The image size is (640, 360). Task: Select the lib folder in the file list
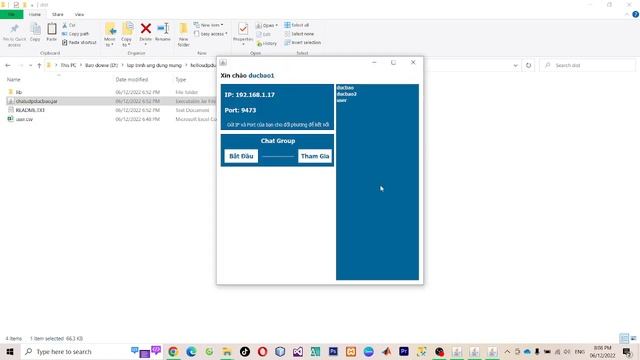coord(19,92)
